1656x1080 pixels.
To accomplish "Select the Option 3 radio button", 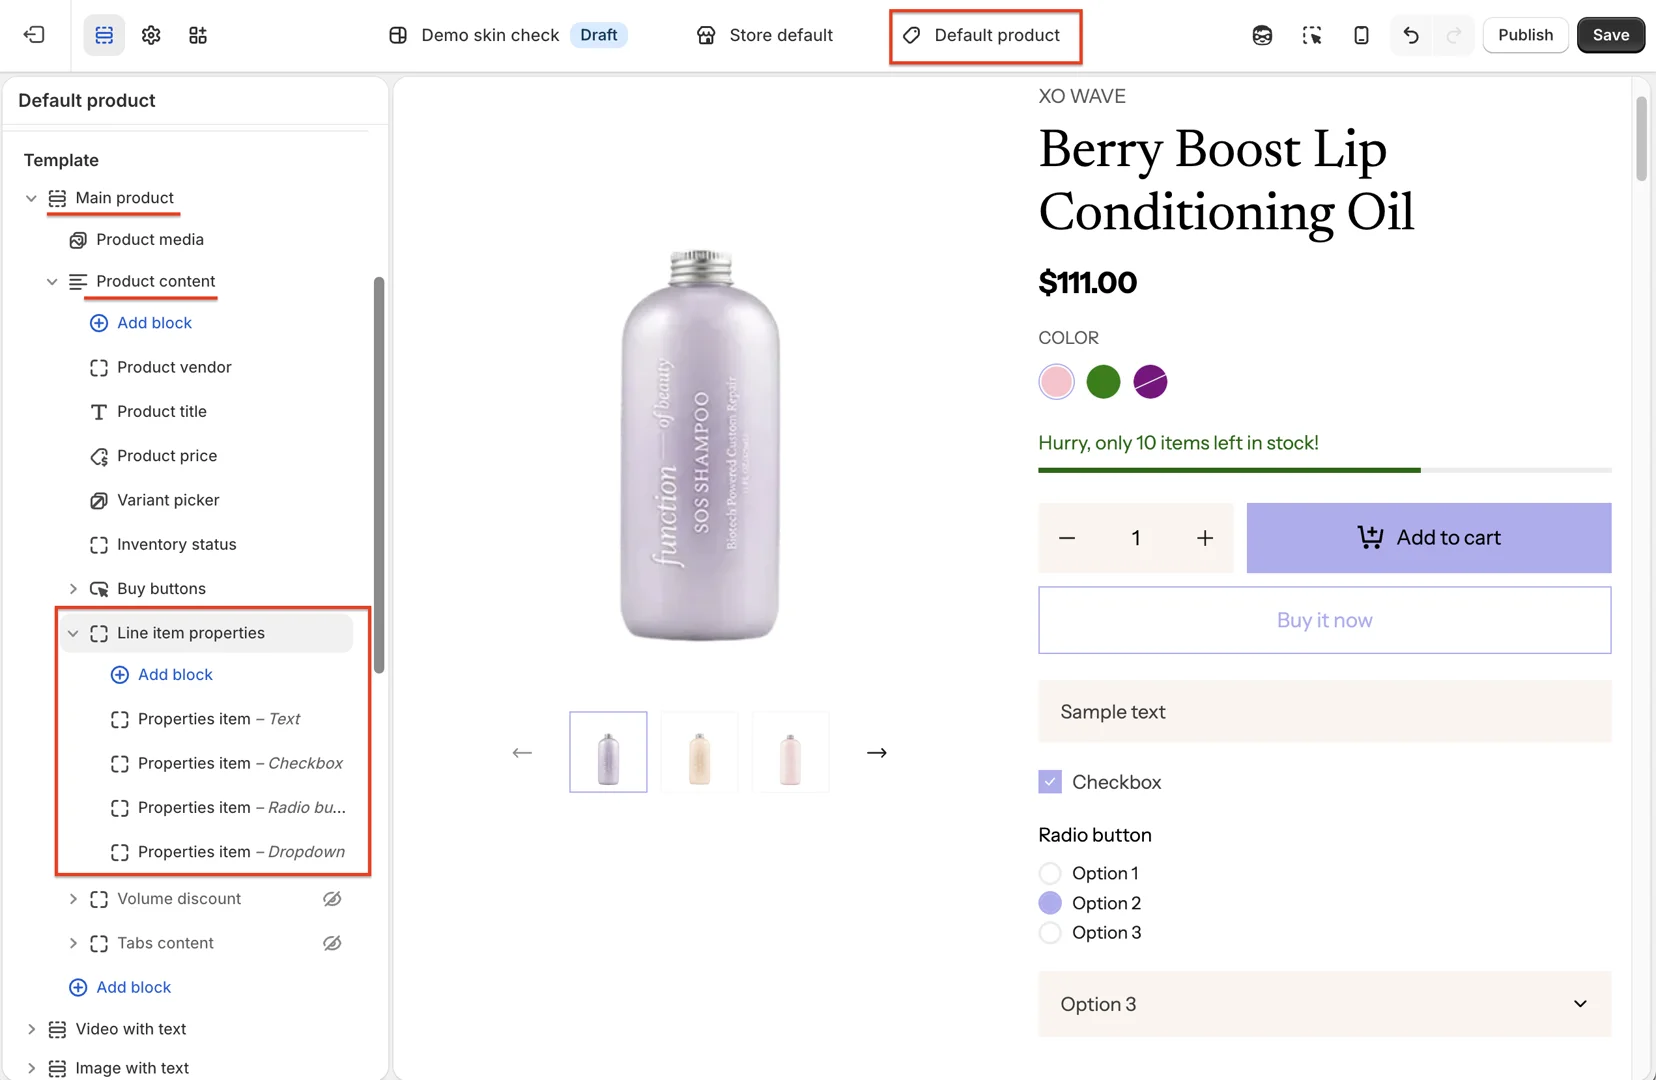I will pos(1050,933).
